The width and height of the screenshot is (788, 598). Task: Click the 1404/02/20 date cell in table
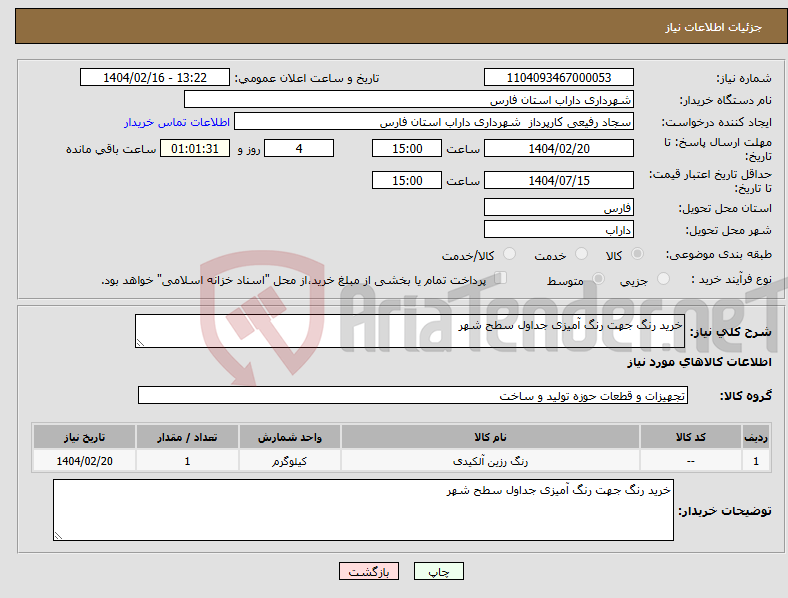pos(84,461)
